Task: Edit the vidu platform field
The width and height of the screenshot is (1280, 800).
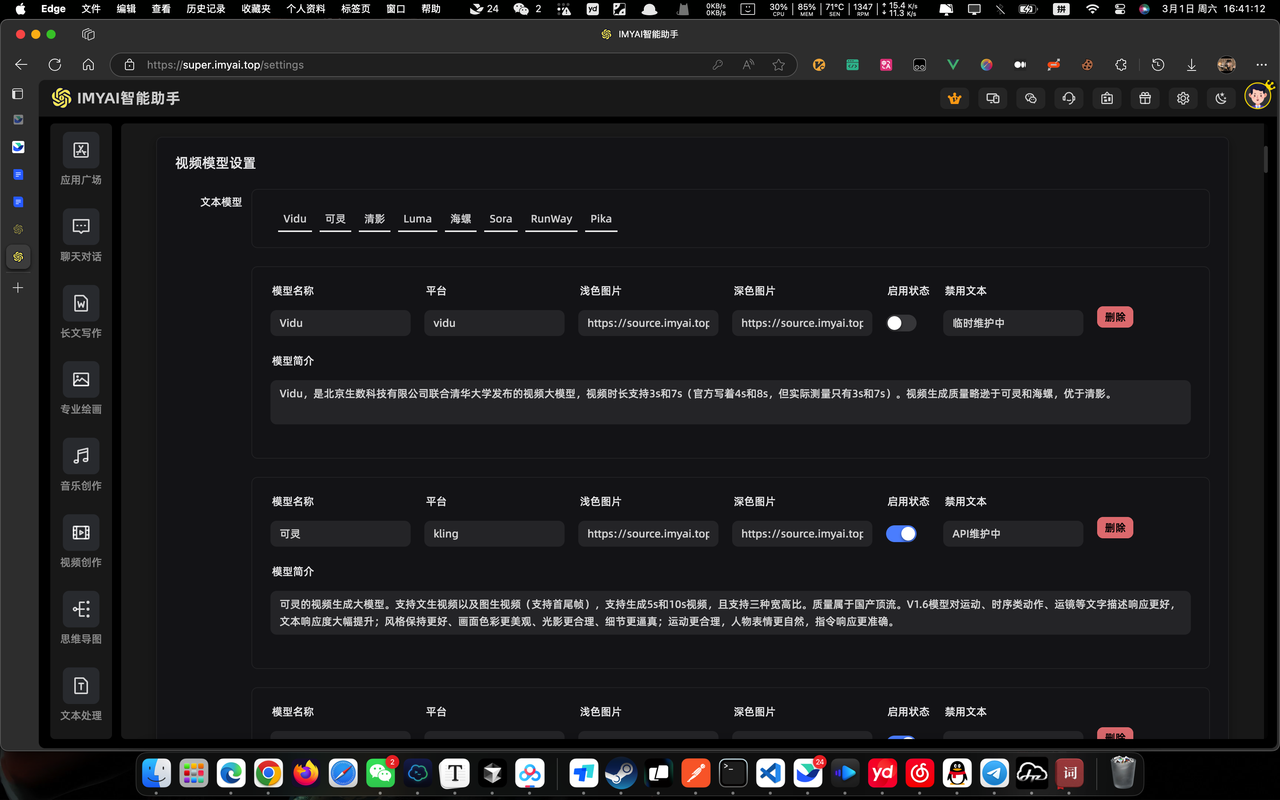Action: point(495,323)
